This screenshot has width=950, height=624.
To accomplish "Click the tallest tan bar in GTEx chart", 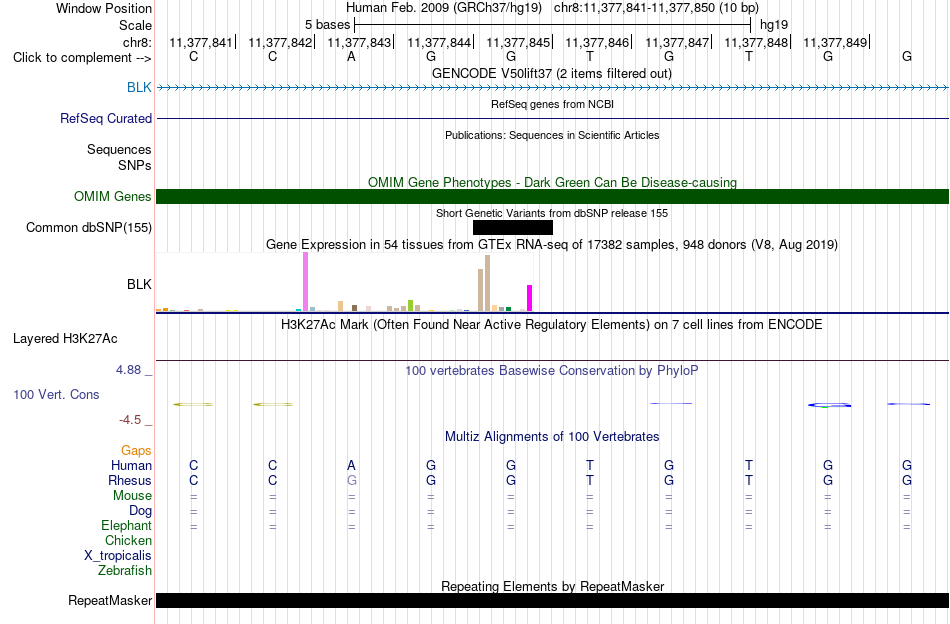I will click(x=487, y=283).
